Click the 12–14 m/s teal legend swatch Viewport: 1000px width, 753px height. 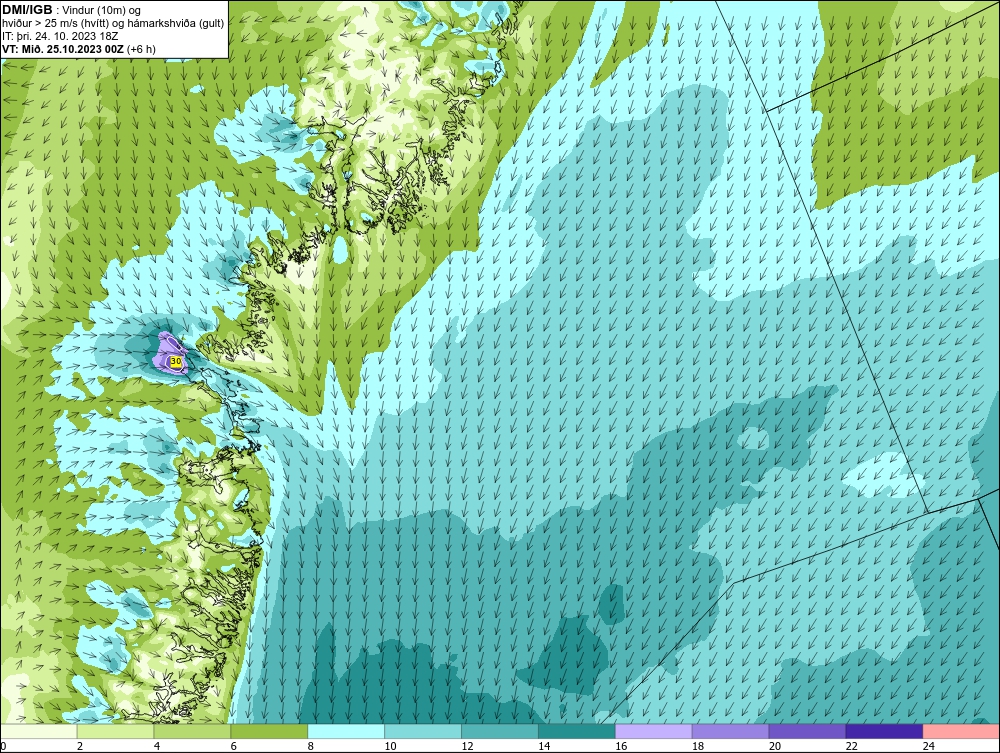[x=500, y=731]
